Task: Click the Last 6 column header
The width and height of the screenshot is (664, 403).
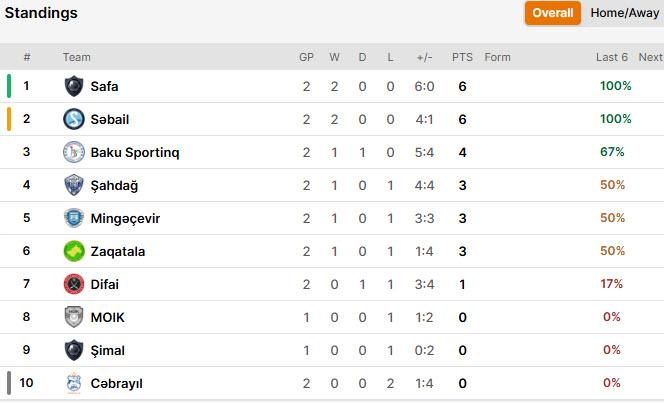Action: [x=612, y=57]
